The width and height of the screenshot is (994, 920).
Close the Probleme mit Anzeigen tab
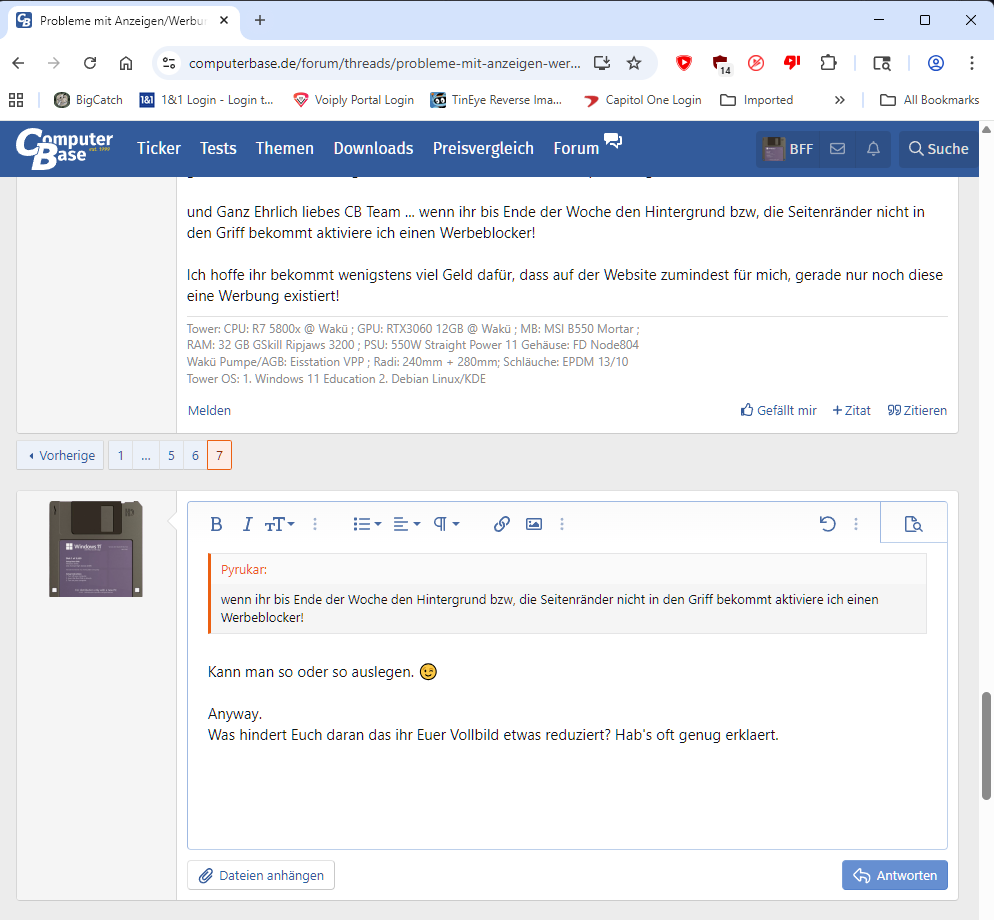[224, 20]
